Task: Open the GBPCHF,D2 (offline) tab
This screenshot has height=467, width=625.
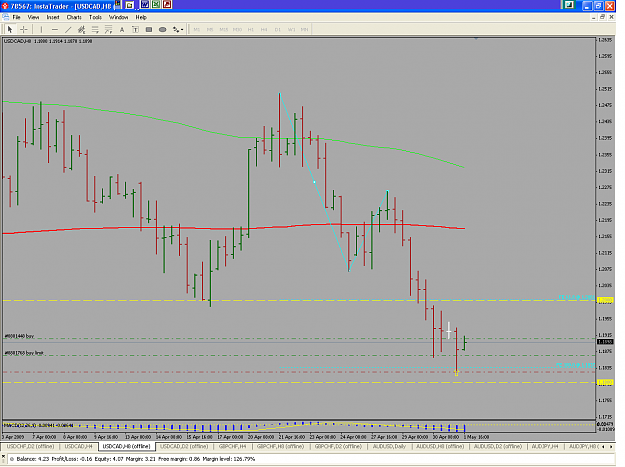Action: (x=338, y=447)
